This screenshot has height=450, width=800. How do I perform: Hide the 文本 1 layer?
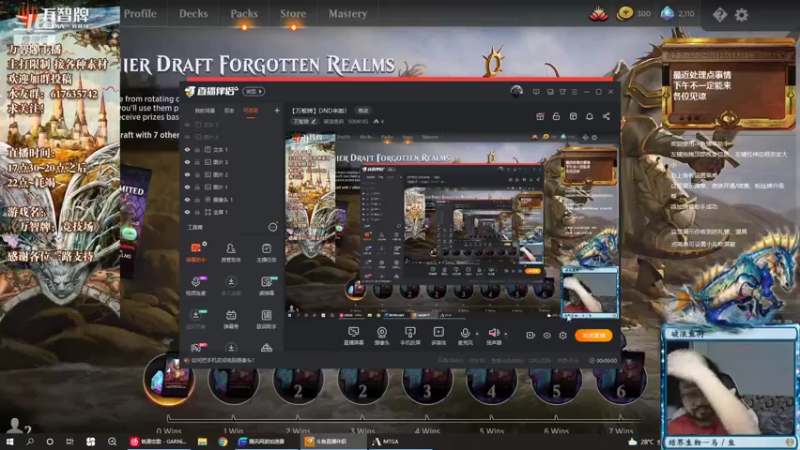point(187,149)
